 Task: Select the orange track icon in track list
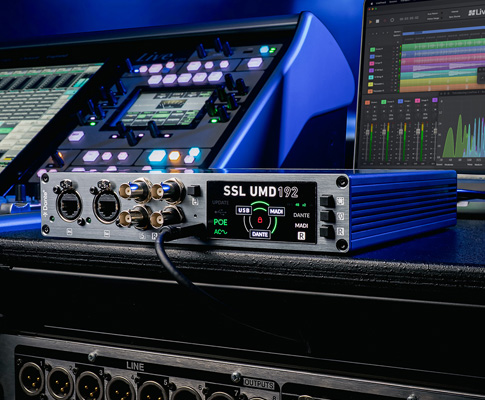(370, 91)
